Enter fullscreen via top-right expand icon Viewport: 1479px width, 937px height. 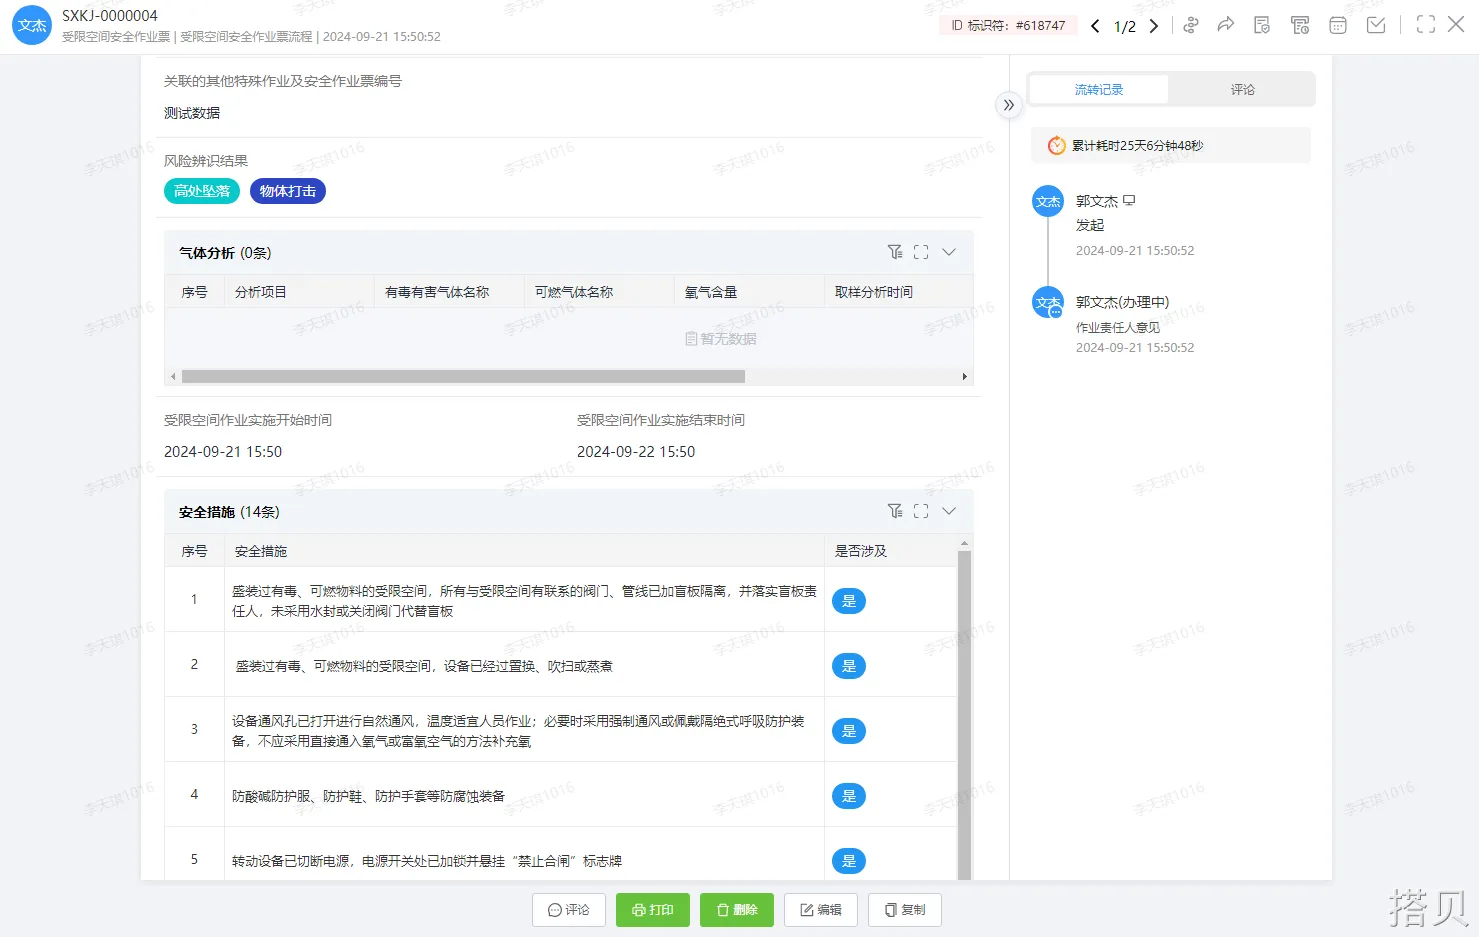coord(1425,25)
